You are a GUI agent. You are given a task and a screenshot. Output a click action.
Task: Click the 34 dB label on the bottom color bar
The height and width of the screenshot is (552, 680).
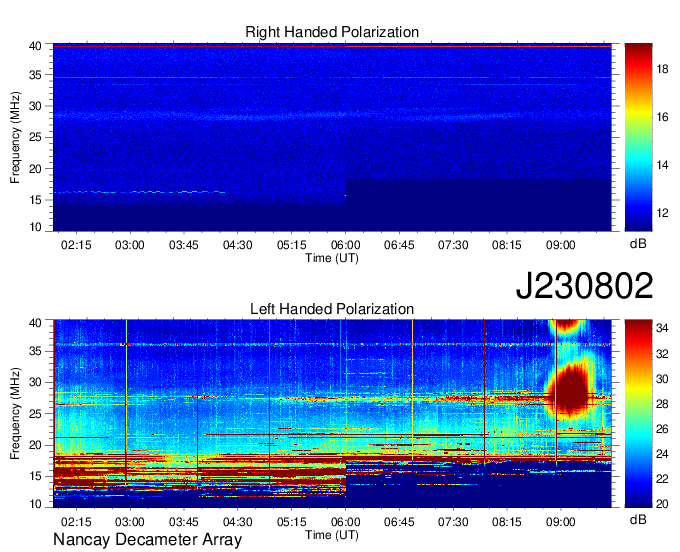click(662, 328)
